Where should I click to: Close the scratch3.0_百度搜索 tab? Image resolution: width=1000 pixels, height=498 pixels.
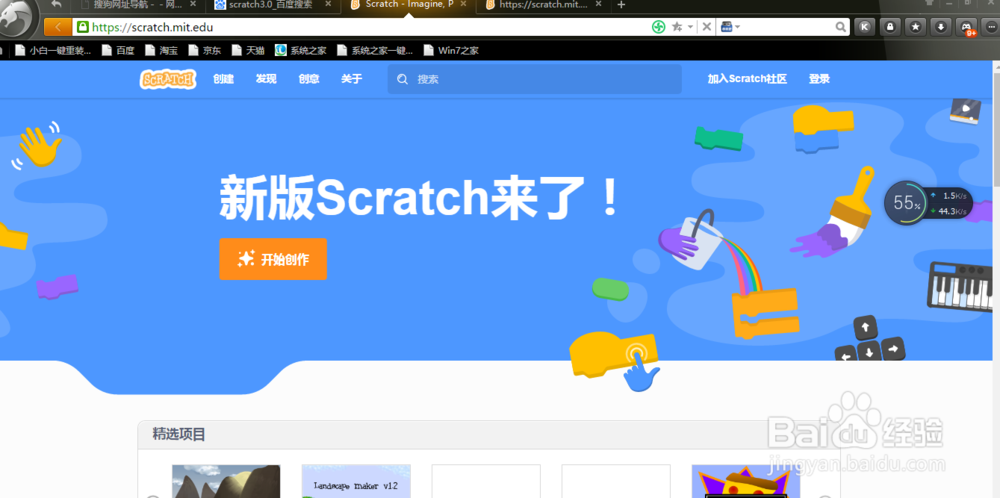[x=328, y=4]
